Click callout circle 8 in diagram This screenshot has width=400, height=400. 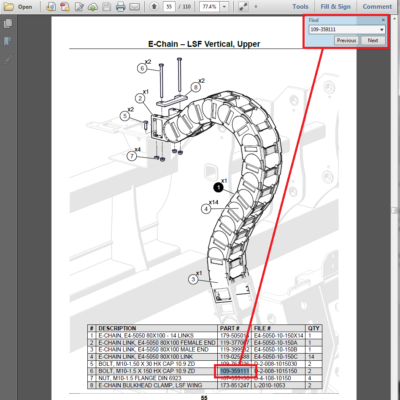[195, 87]
